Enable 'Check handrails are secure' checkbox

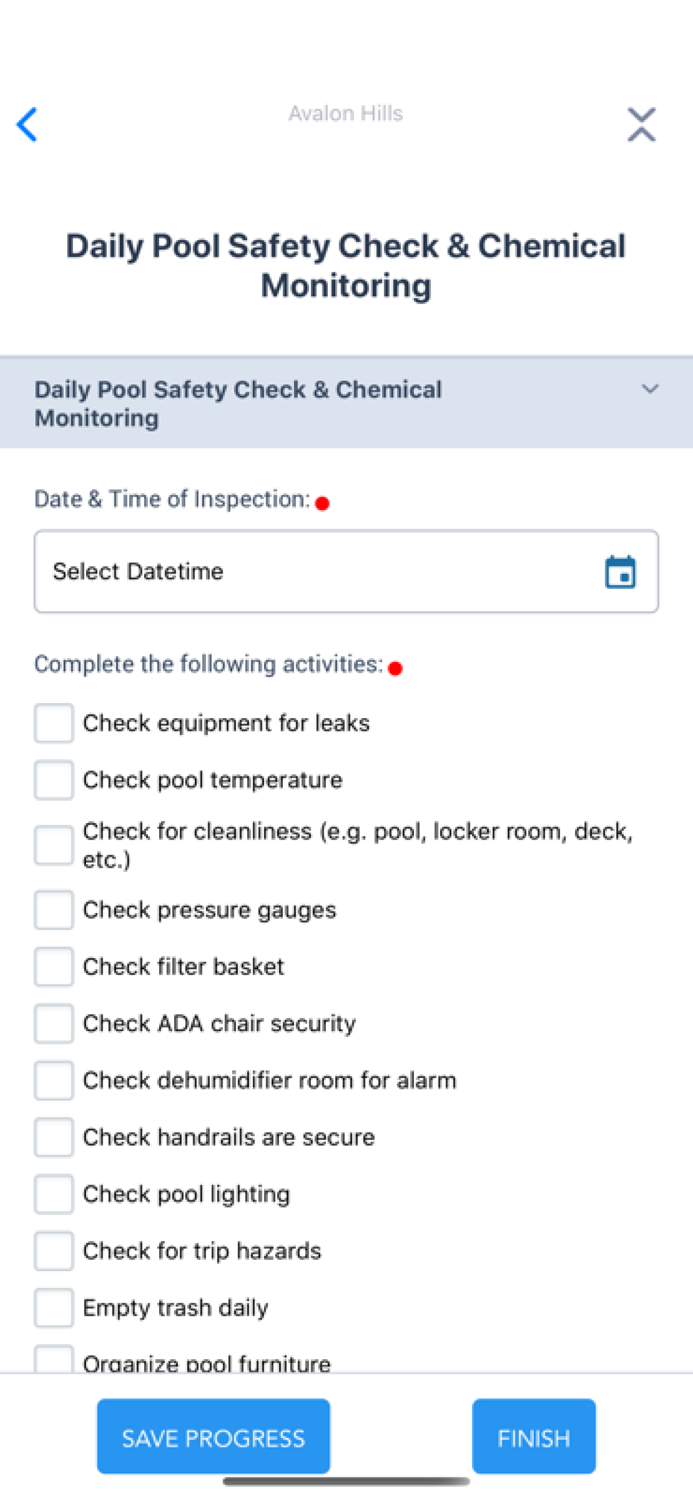pos(53,1137)
